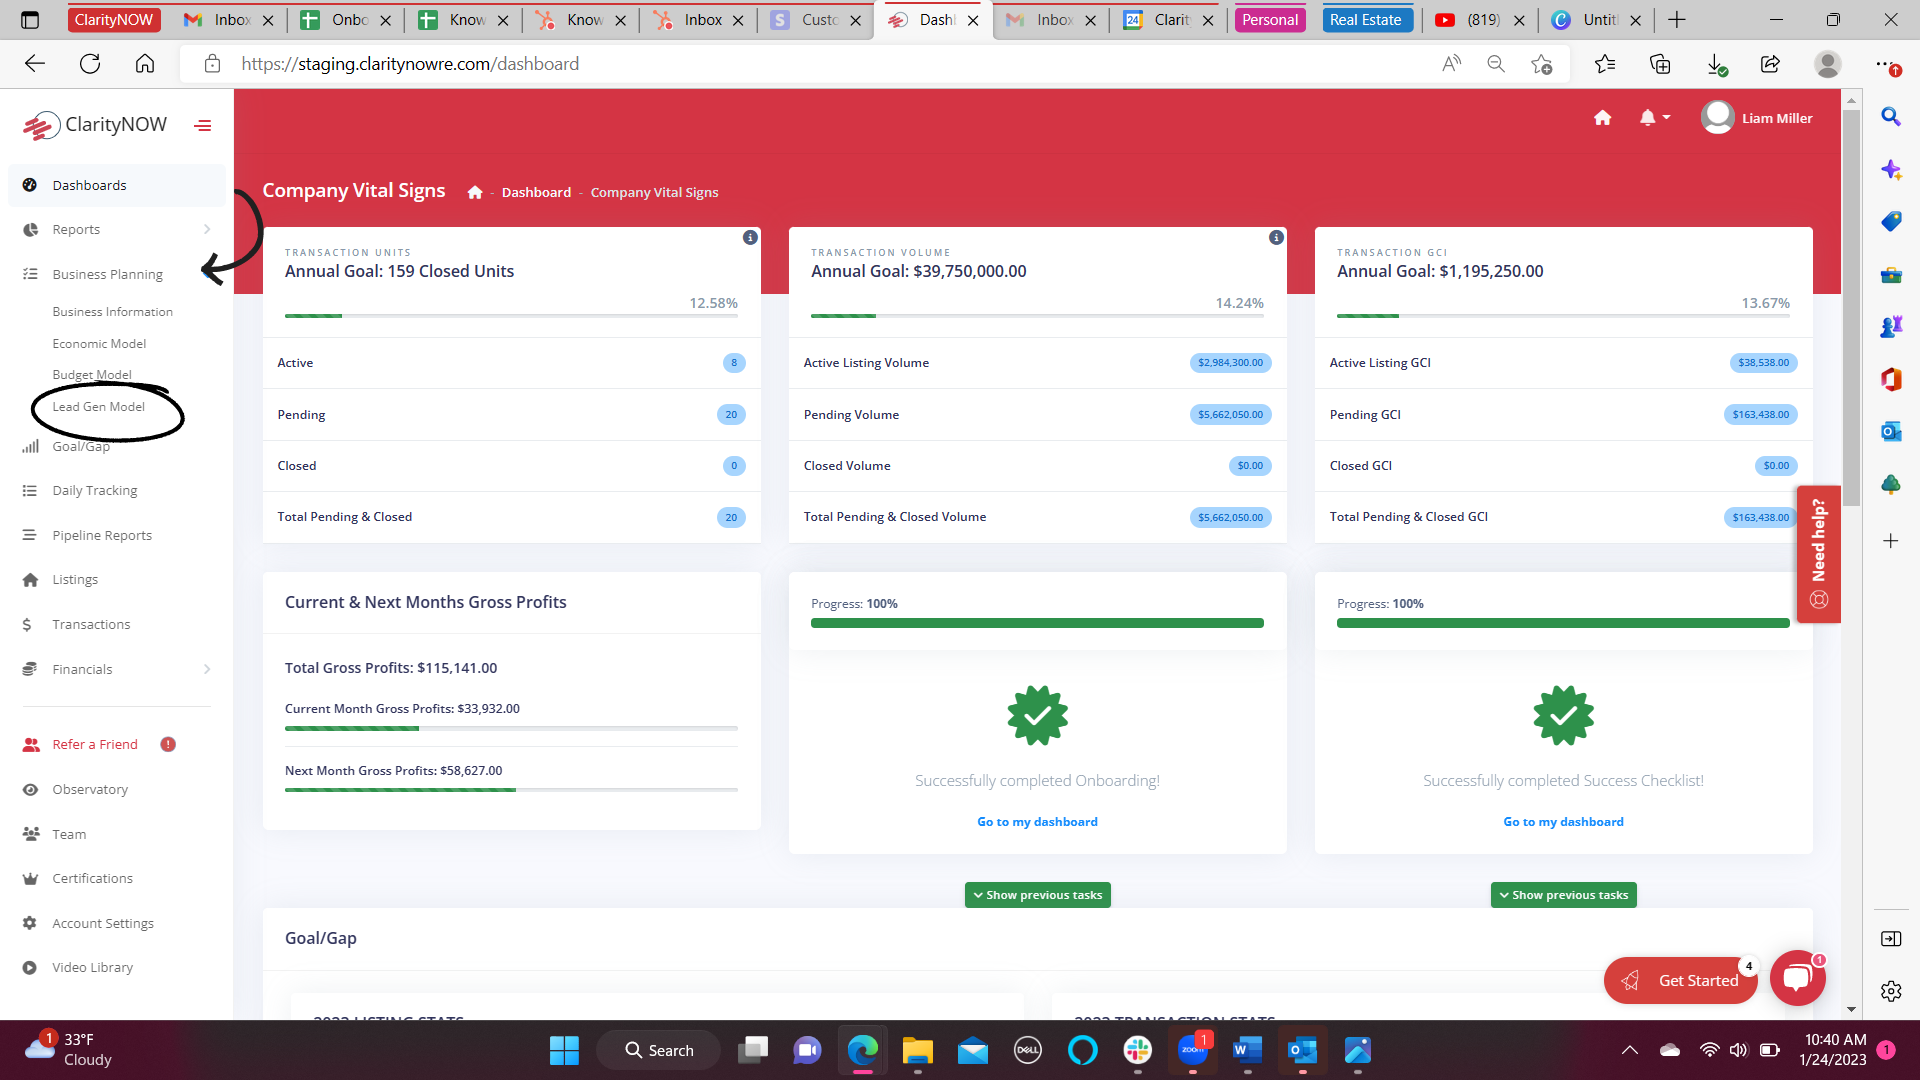Open Pipeline Reports icon

point(28,535)
